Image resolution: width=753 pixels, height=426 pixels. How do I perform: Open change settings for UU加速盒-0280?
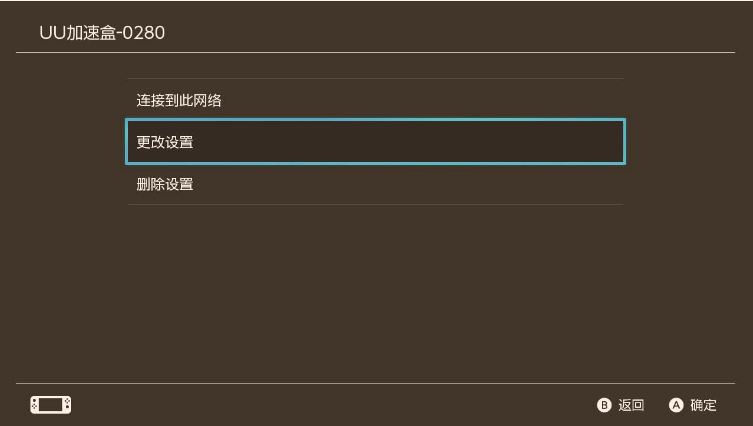pos(375,142)
